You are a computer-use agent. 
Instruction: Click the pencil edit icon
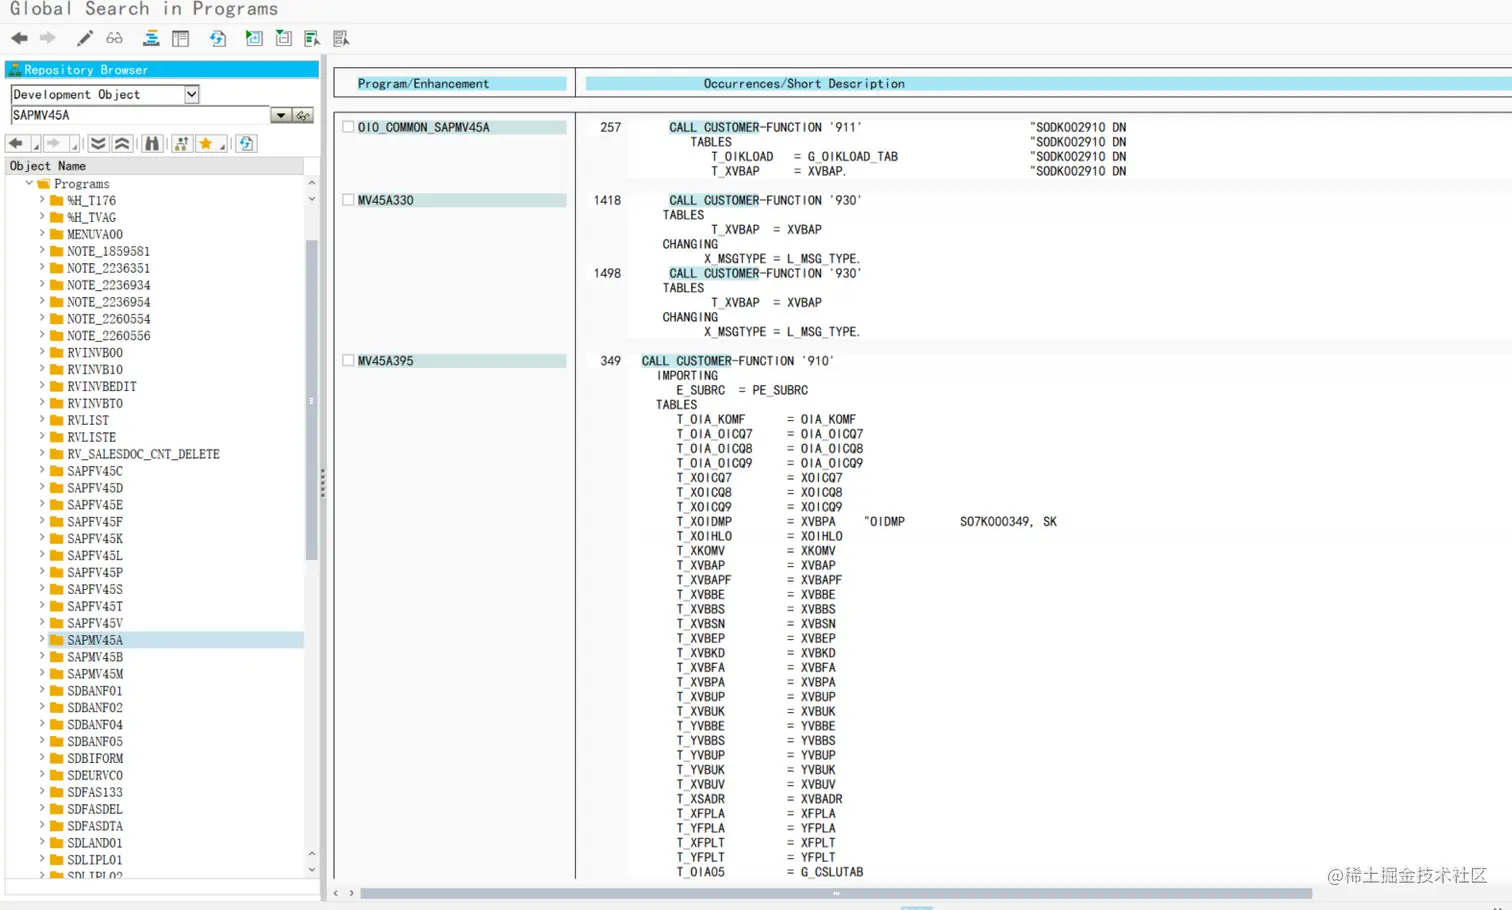point(85,38)
